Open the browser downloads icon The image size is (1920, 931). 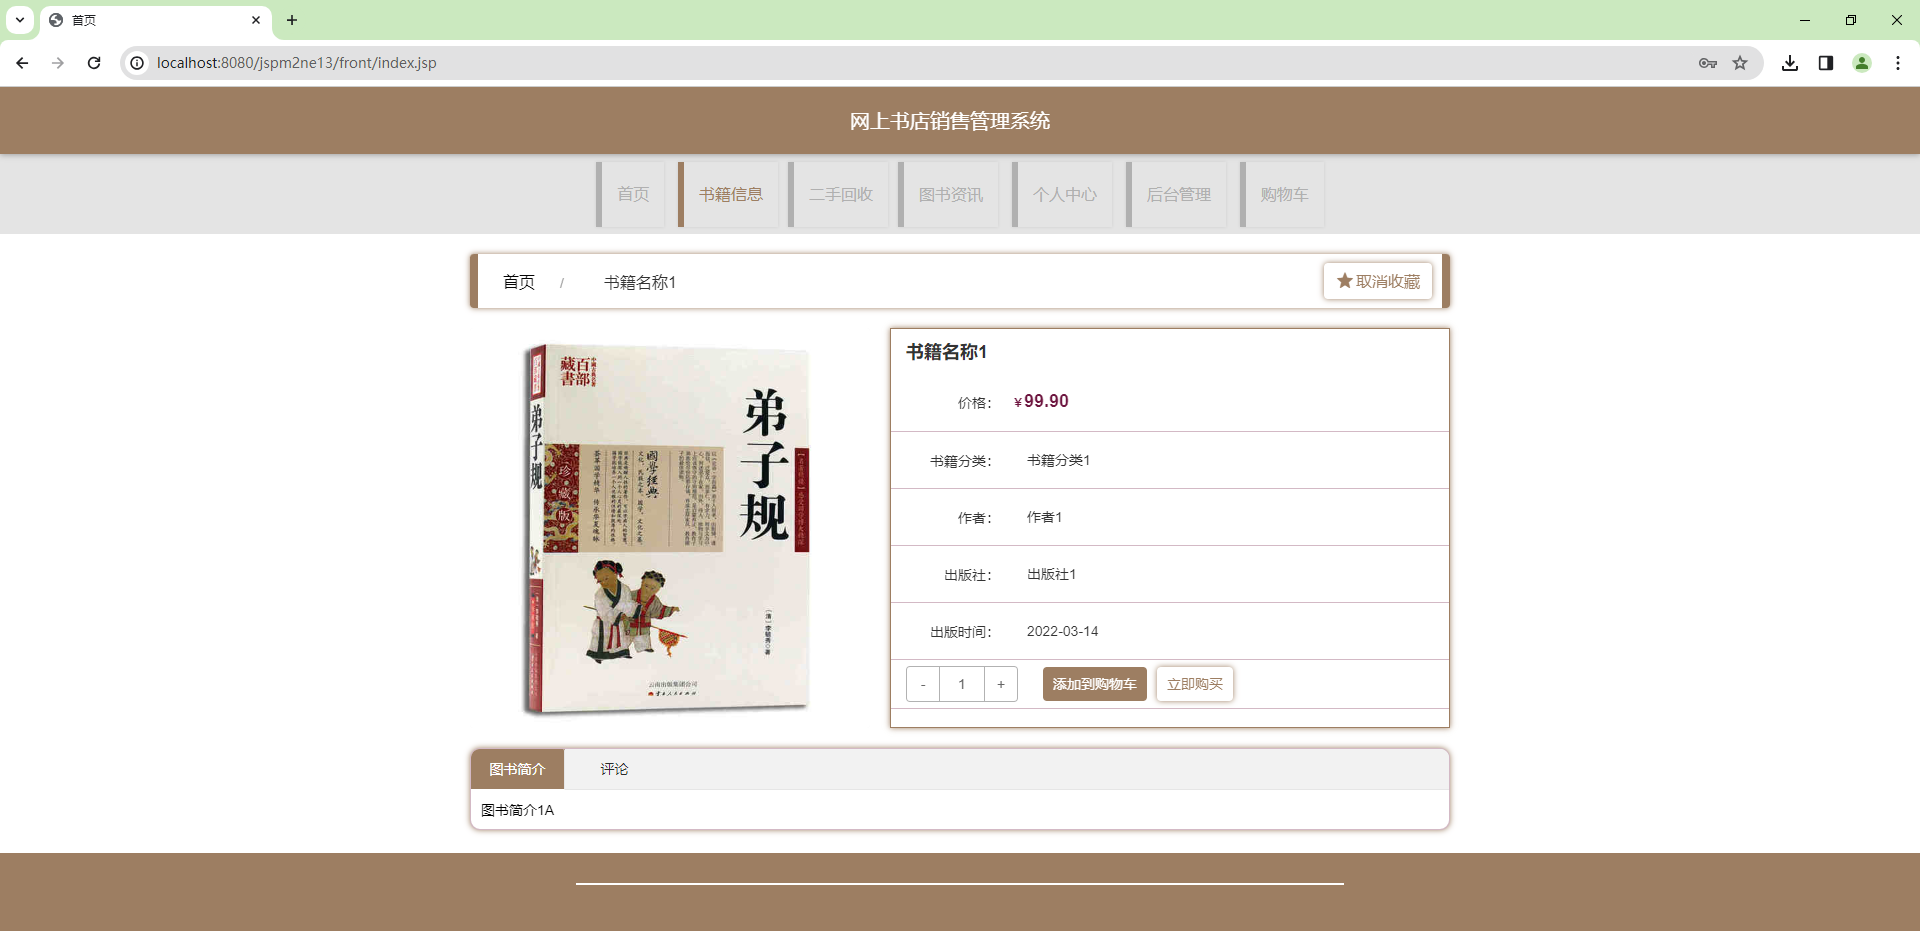pos(1790,62)
